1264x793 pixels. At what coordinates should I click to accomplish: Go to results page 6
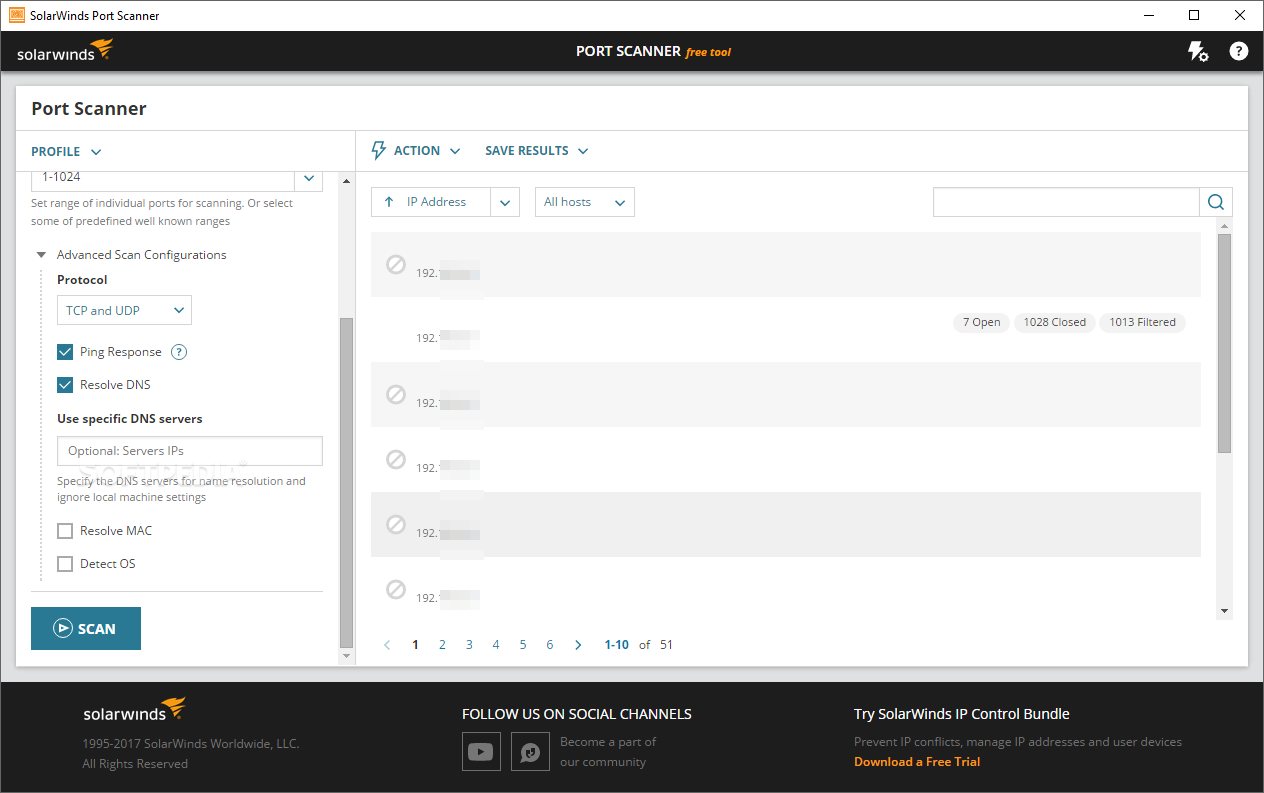(550, 645)
